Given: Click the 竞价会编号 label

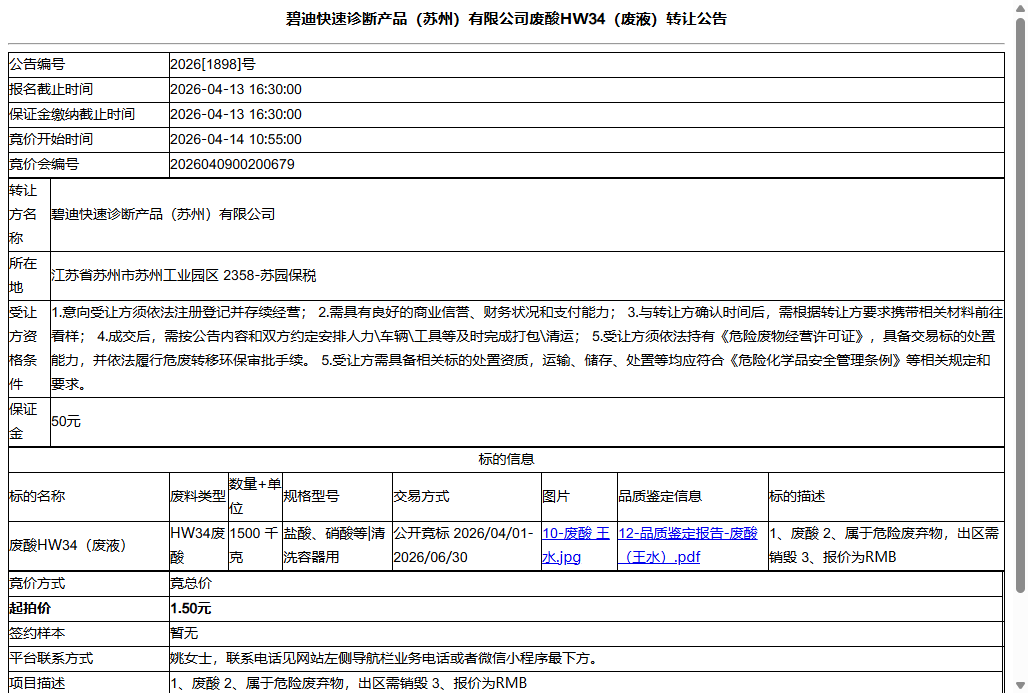Looking at the screenshot, I should [x=44, y=165].
